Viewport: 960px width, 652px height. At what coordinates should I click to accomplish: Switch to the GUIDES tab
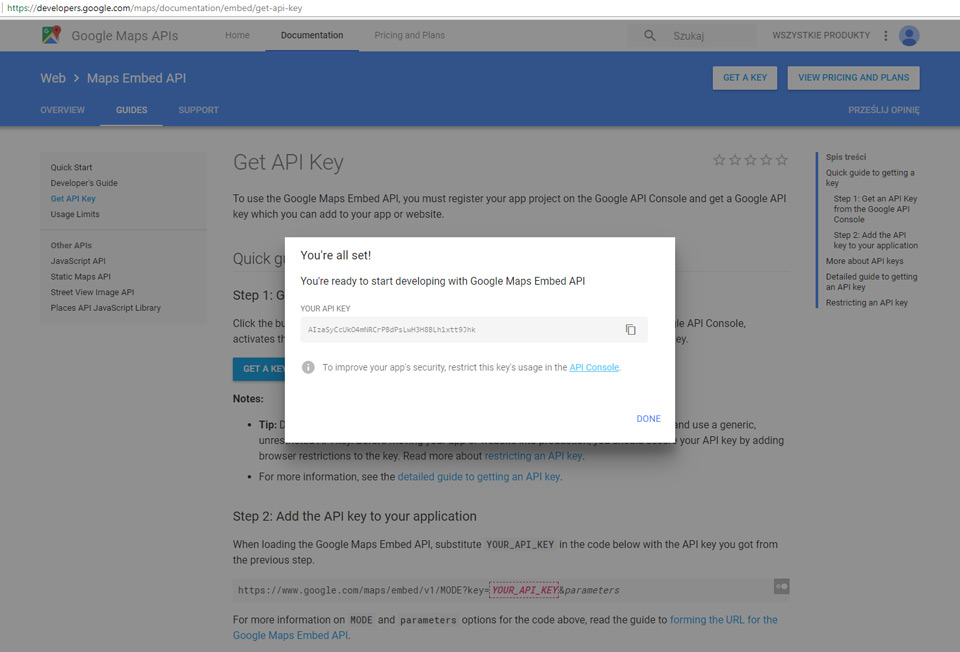[x=132, y=110]
